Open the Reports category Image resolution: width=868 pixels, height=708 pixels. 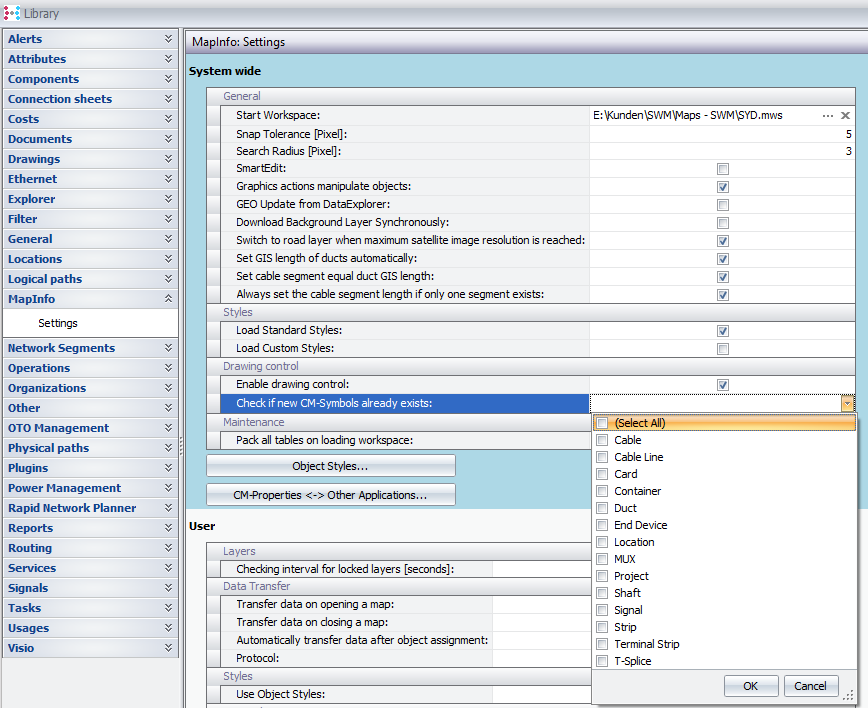(90, 528)
